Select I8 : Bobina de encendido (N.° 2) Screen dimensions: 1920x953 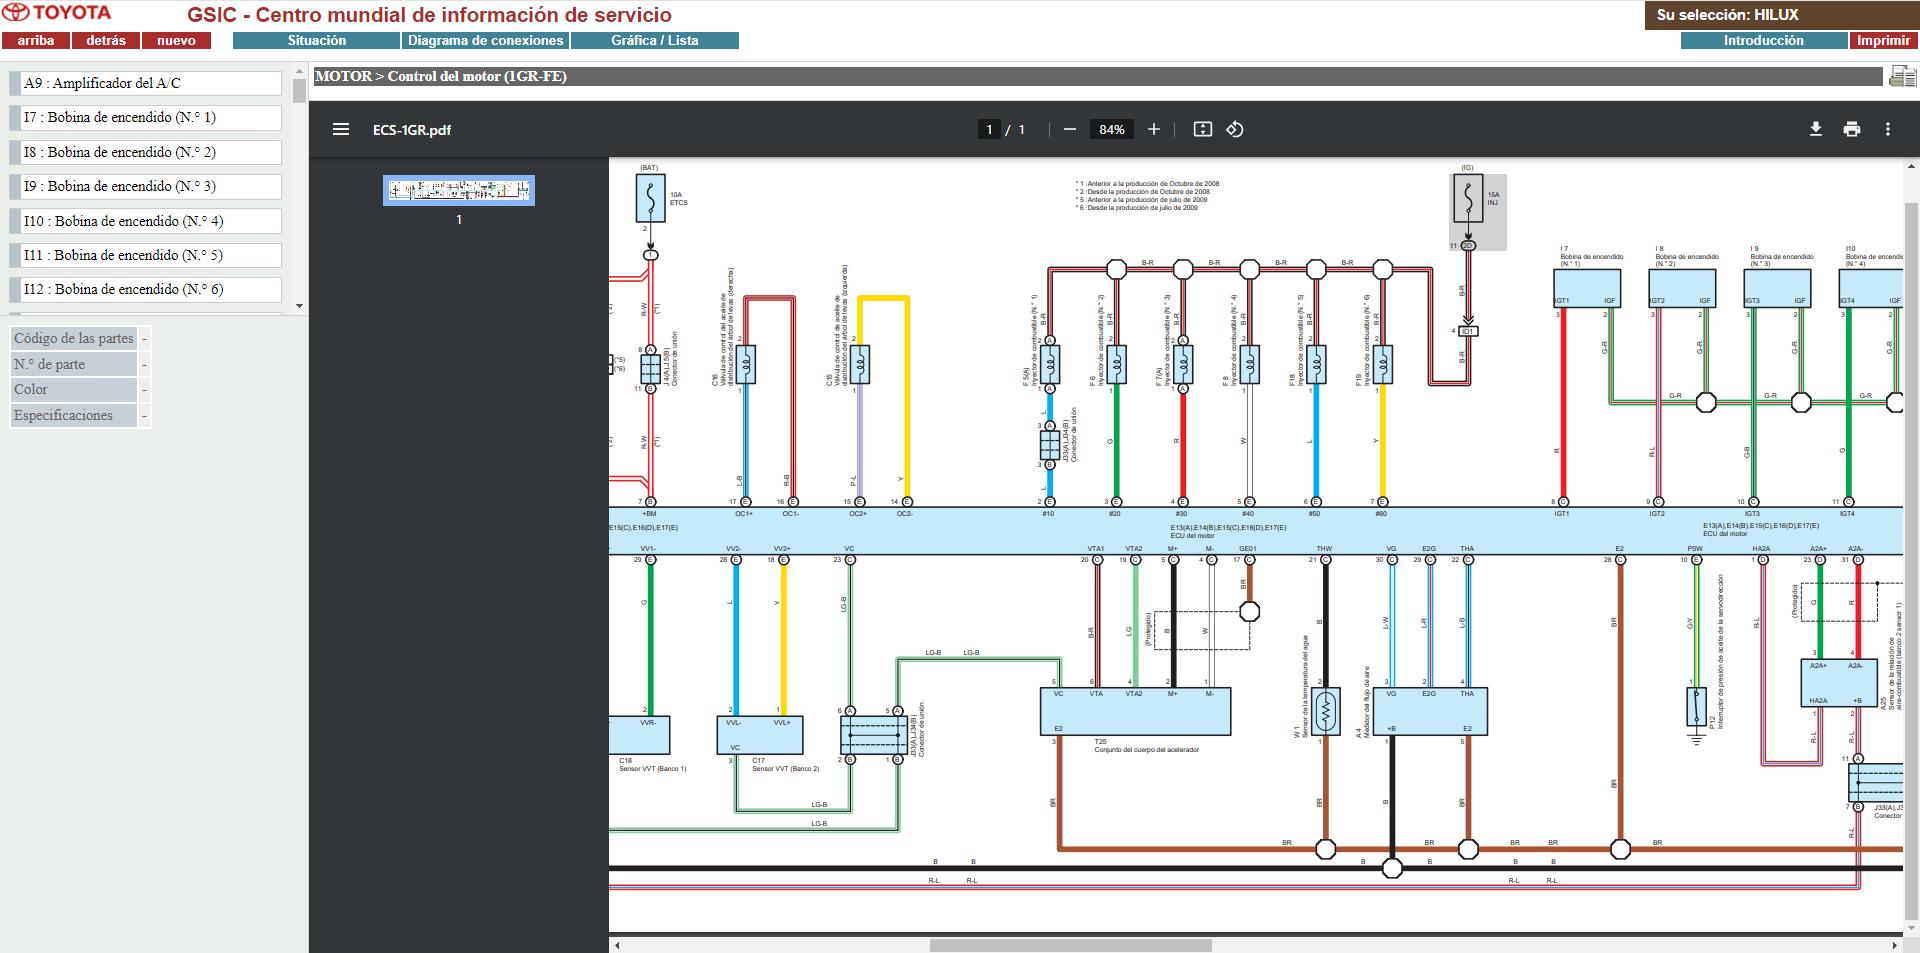pyautogui.click(x=146, y=152)
